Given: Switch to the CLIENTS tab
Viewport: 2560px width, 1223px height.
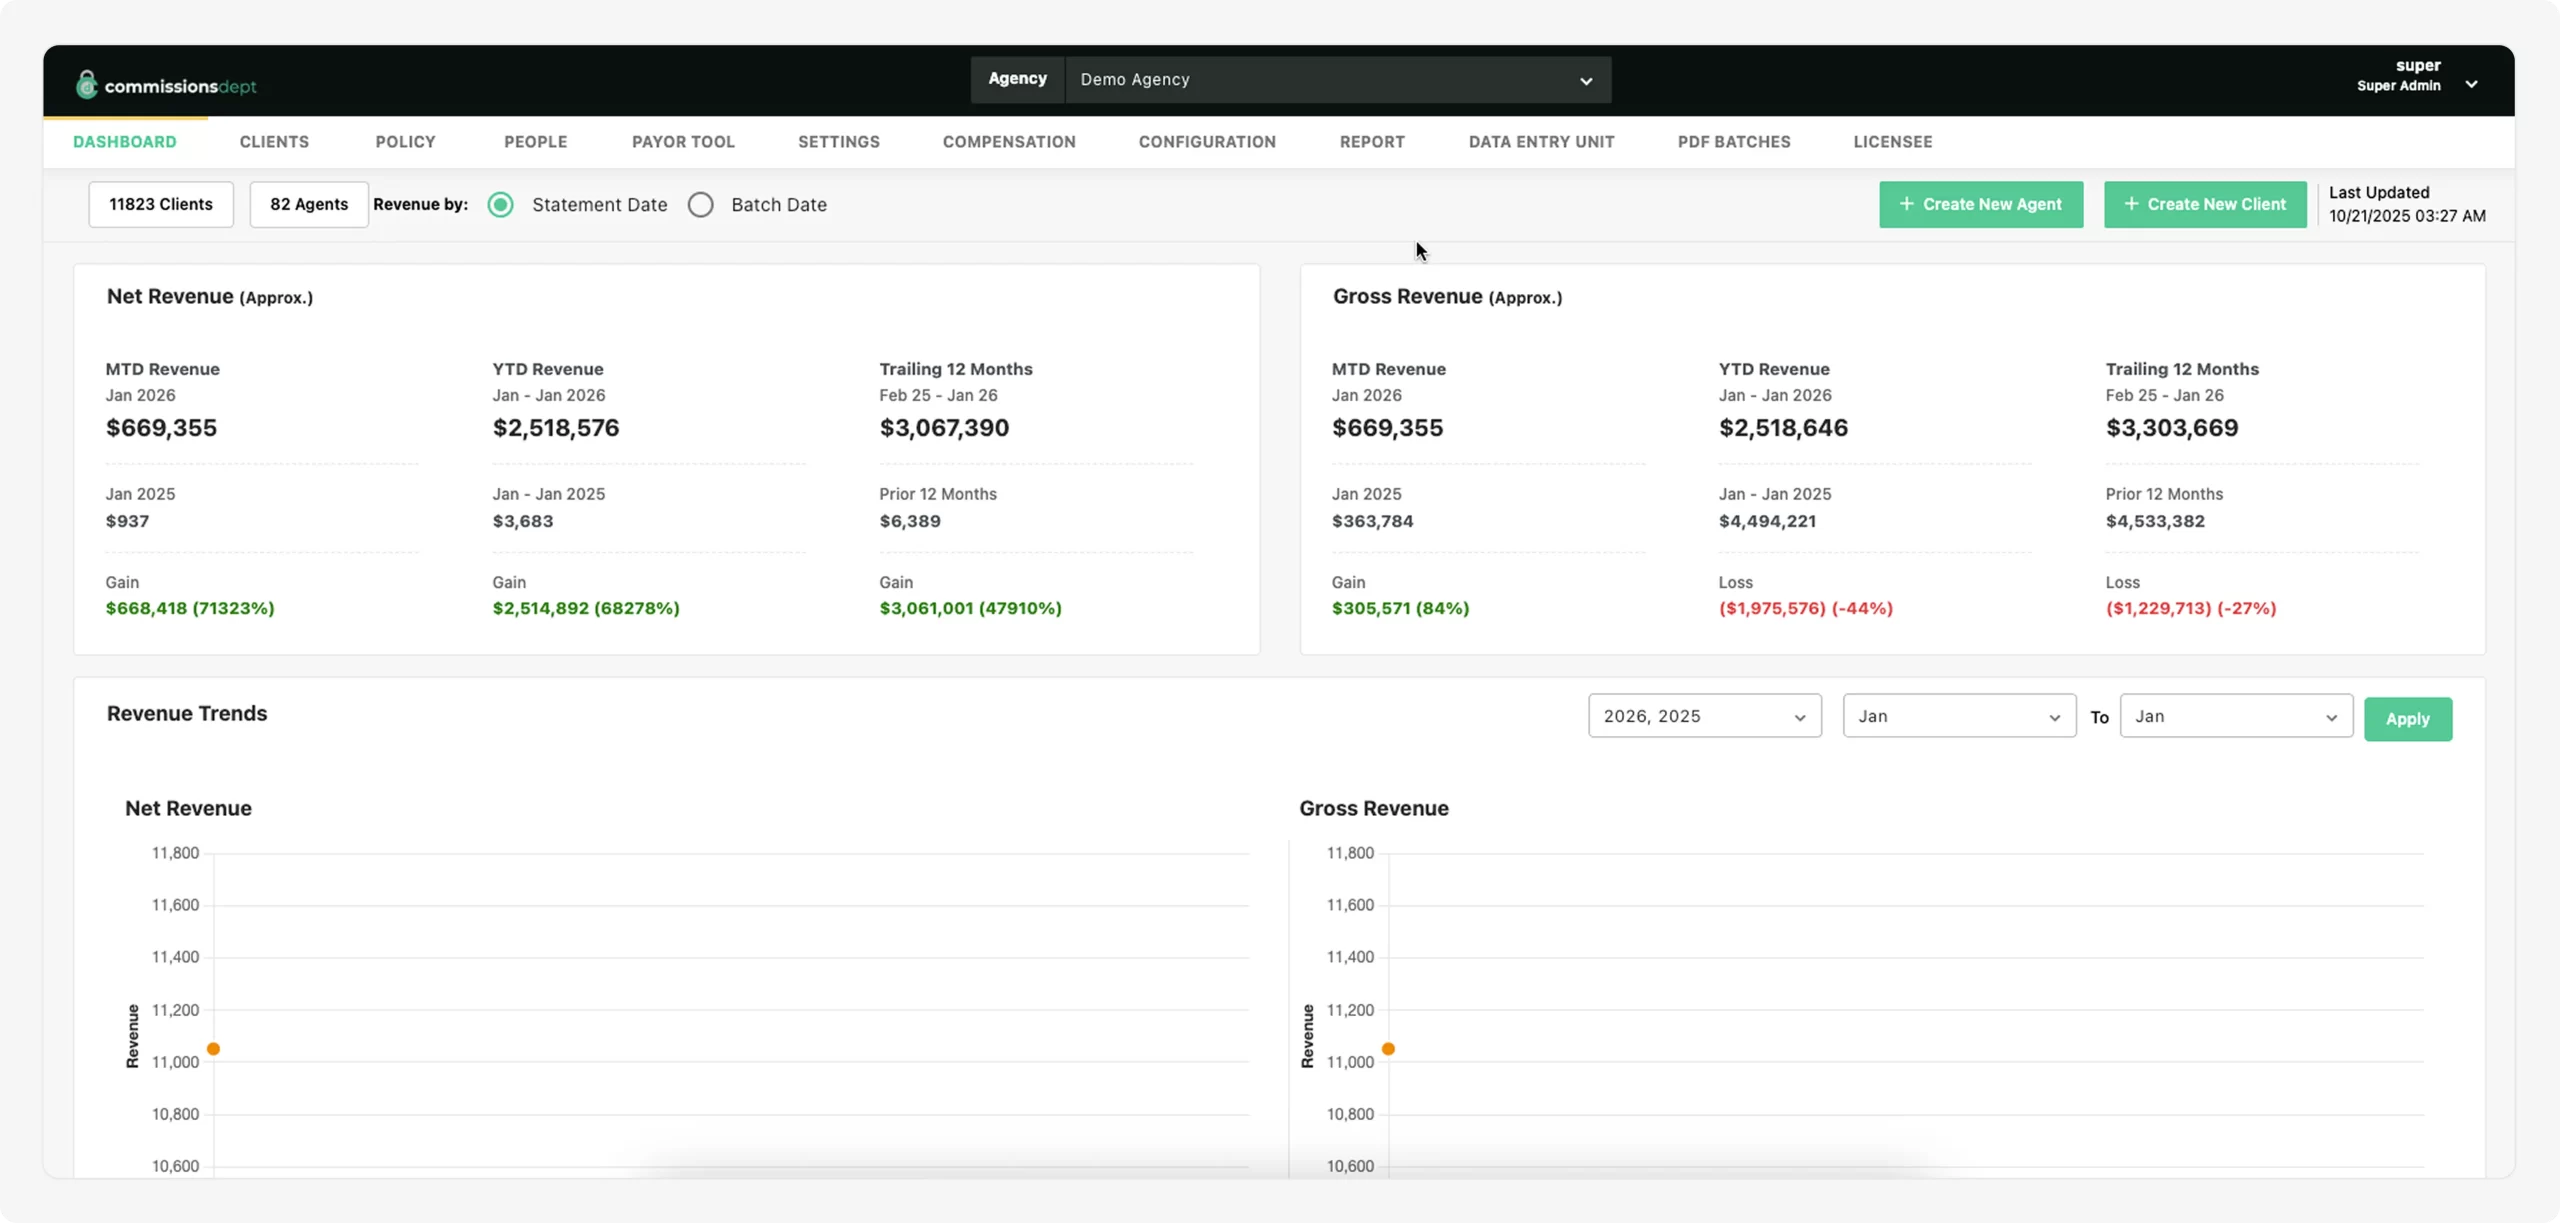Looking at the screenshot, I should pyautogui.click(x=274, y=141).
